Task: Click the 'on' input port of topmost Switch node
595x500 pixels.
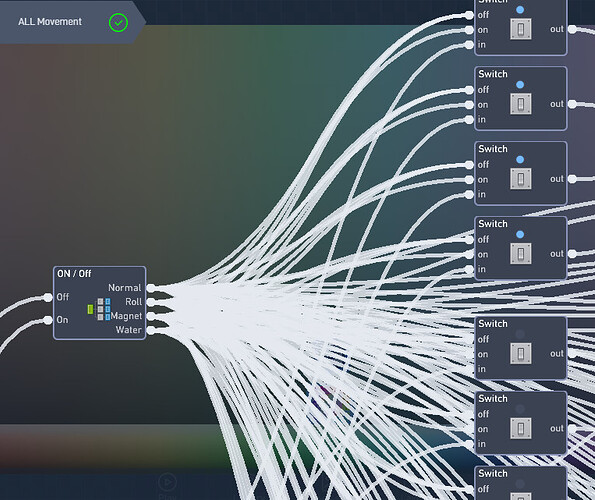Action: click(469, 30)
